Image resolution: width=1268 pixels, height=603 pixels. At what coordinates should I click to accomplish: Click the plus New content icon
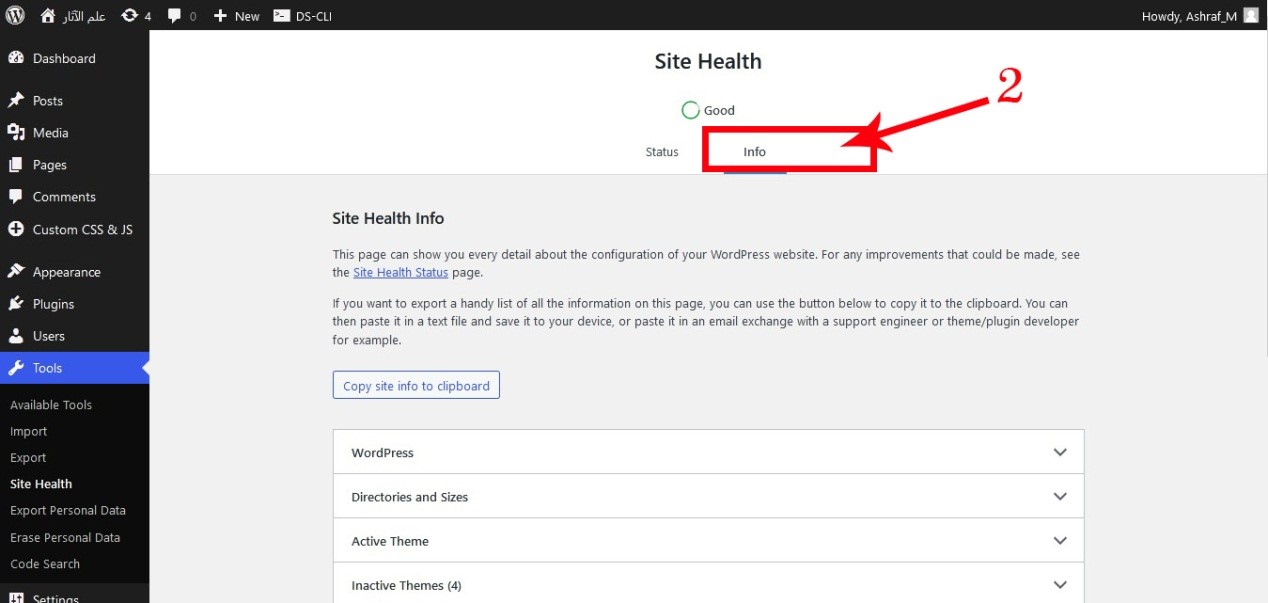point(221,16)
